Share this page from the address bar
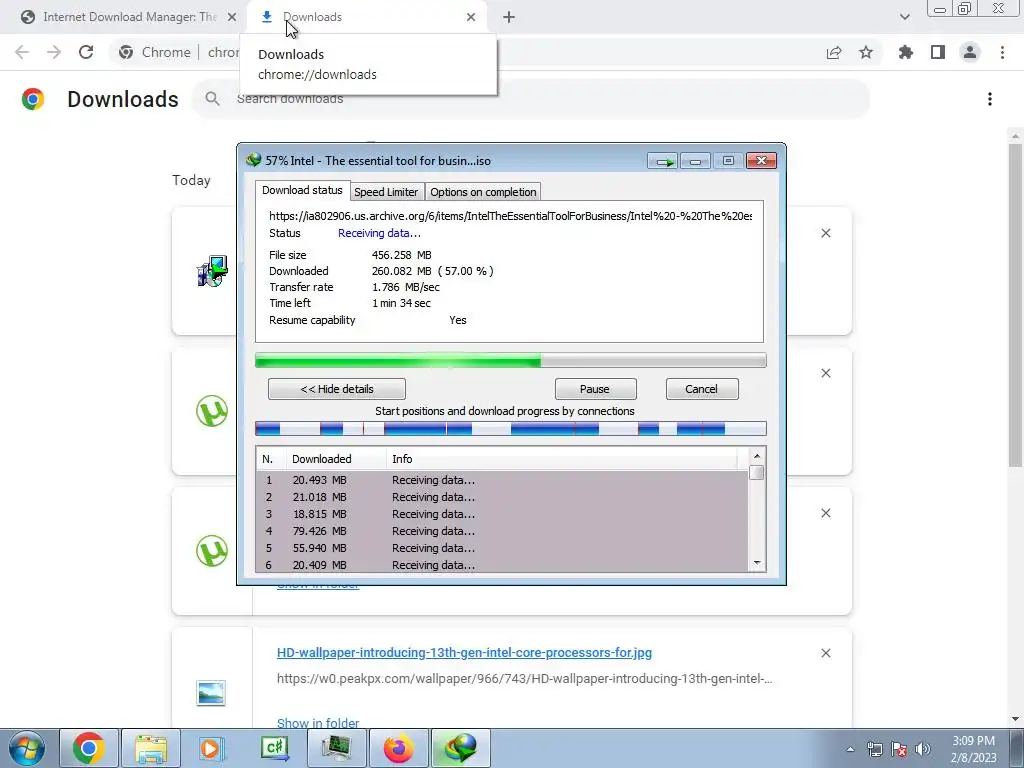 [x=834, y=52]
